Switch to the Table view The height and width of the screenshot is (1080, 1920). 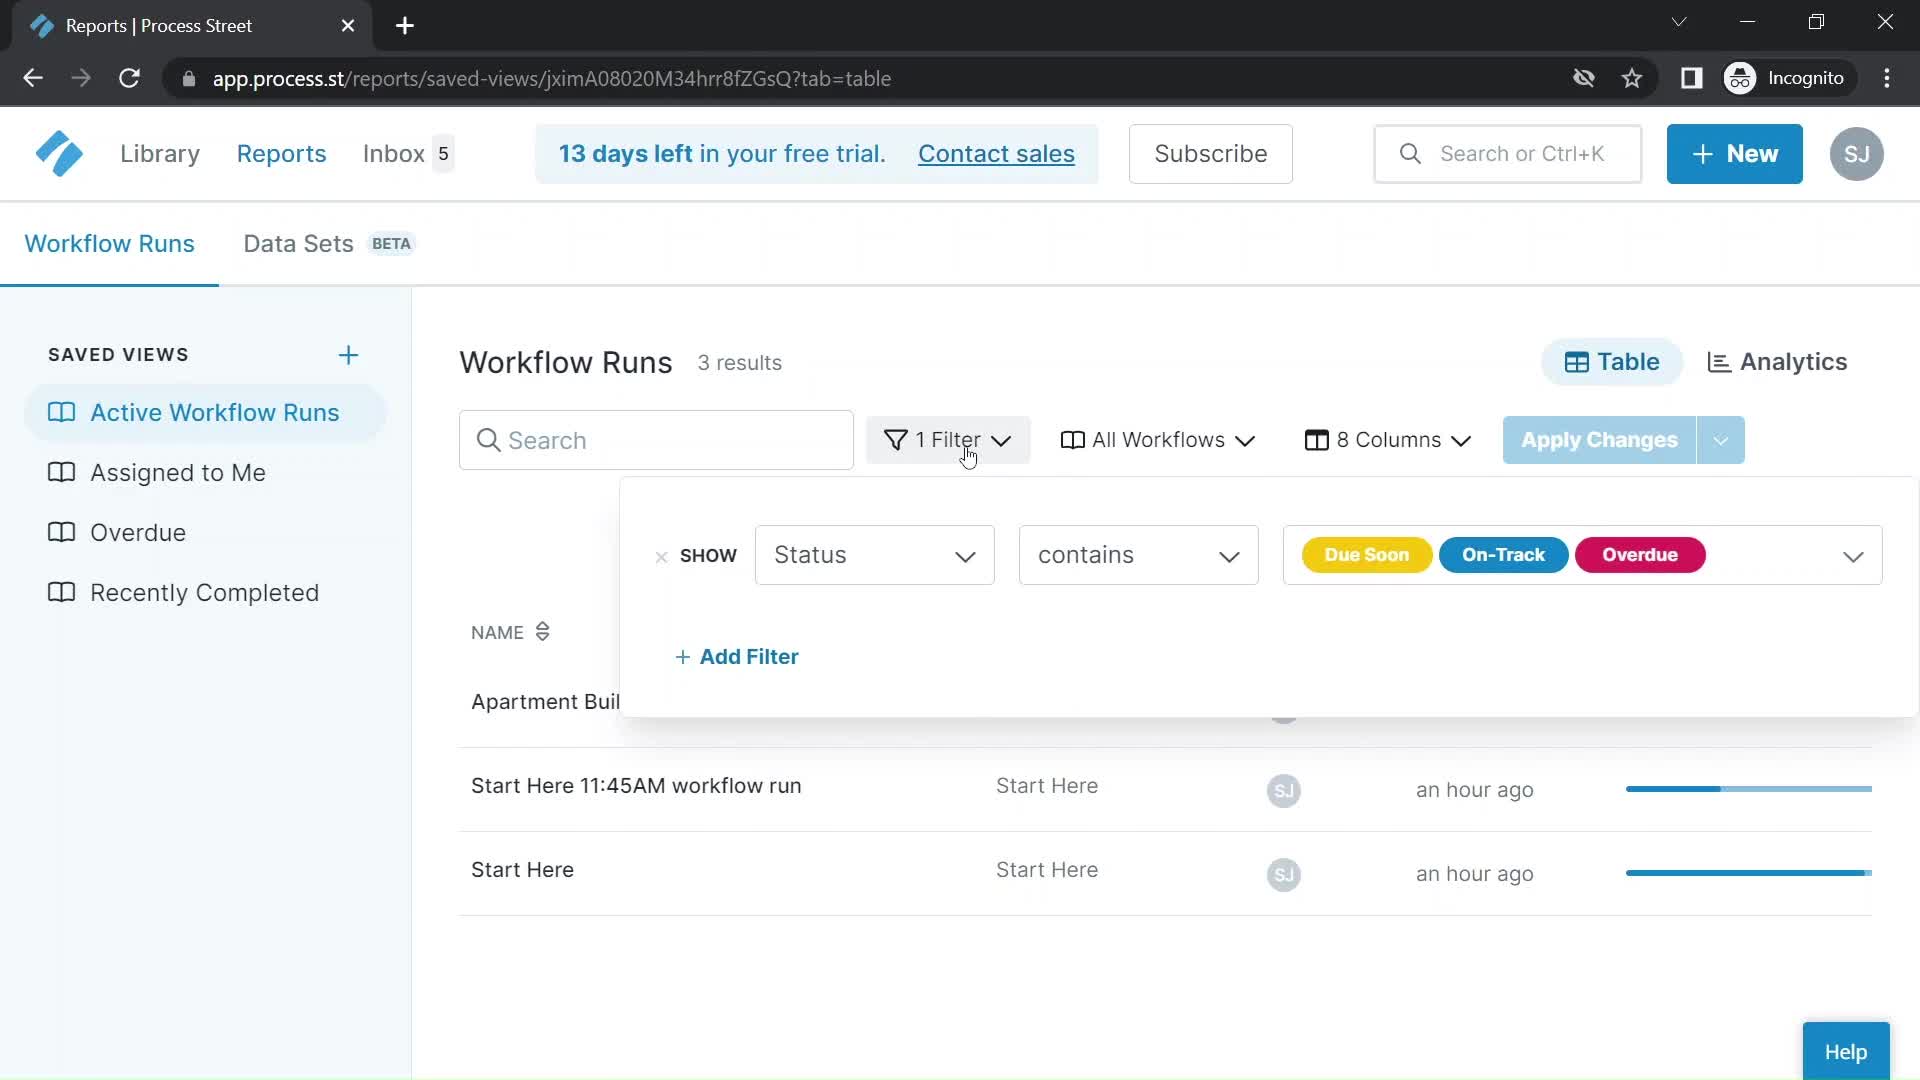point(1611,362)
